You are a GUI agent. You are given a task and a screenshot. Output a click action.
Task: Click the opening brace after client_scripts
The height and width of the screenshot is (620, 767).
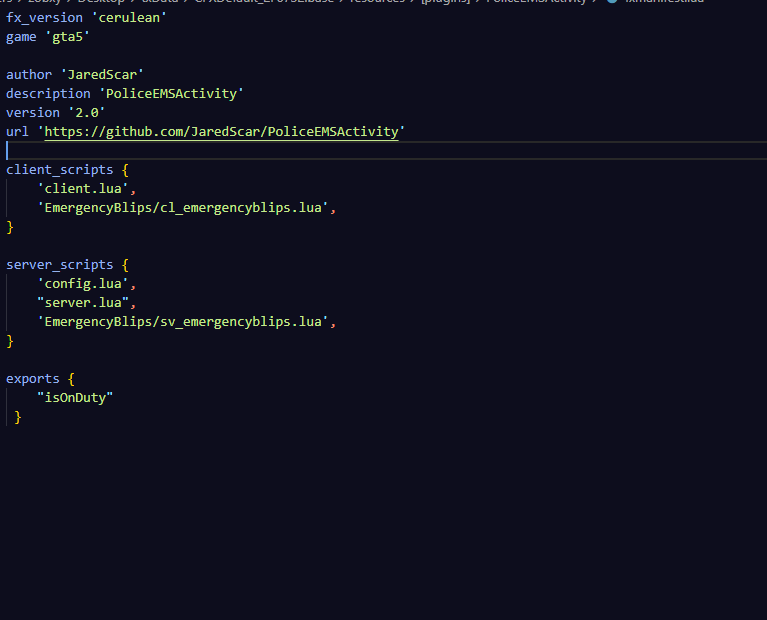pos(125,170)
